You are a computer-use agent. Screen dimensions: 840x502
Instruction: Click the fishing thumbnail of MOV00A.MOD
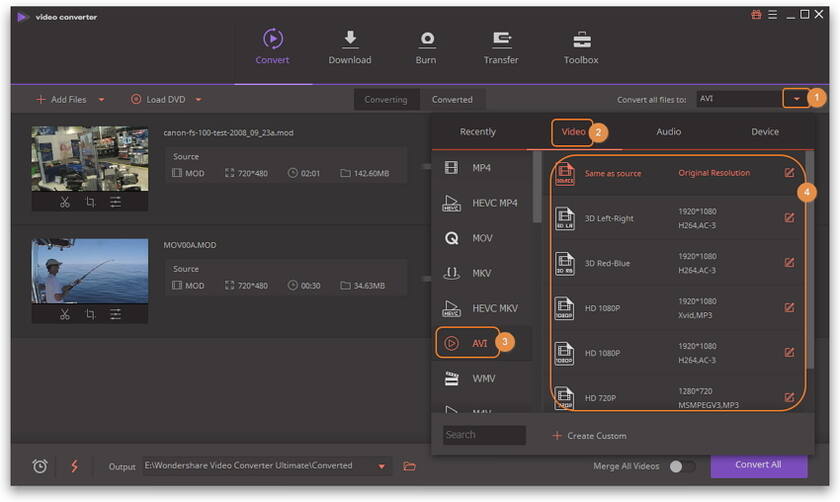pos(90,271)
